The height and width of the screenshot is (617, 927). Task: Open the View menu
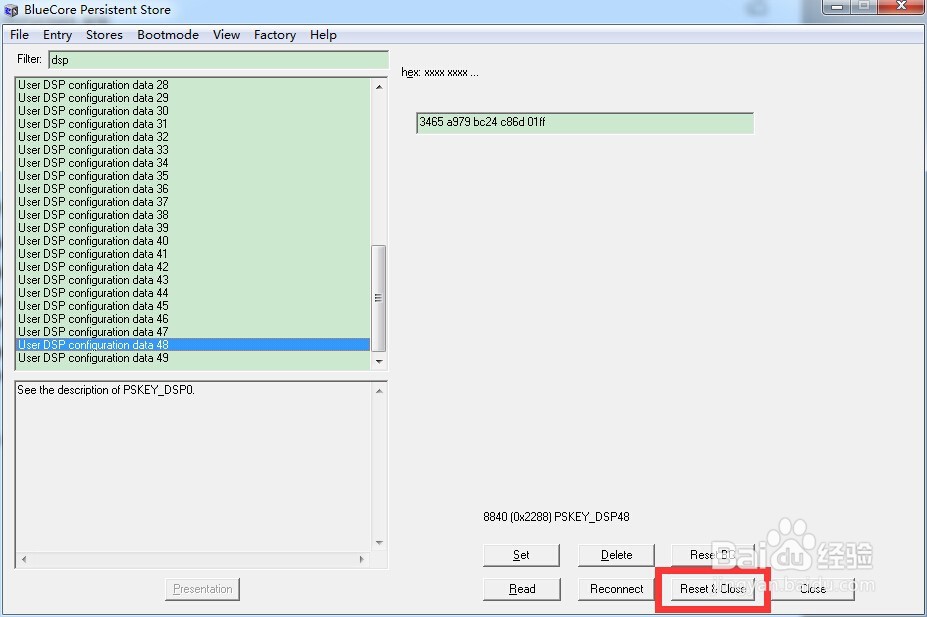226,35
